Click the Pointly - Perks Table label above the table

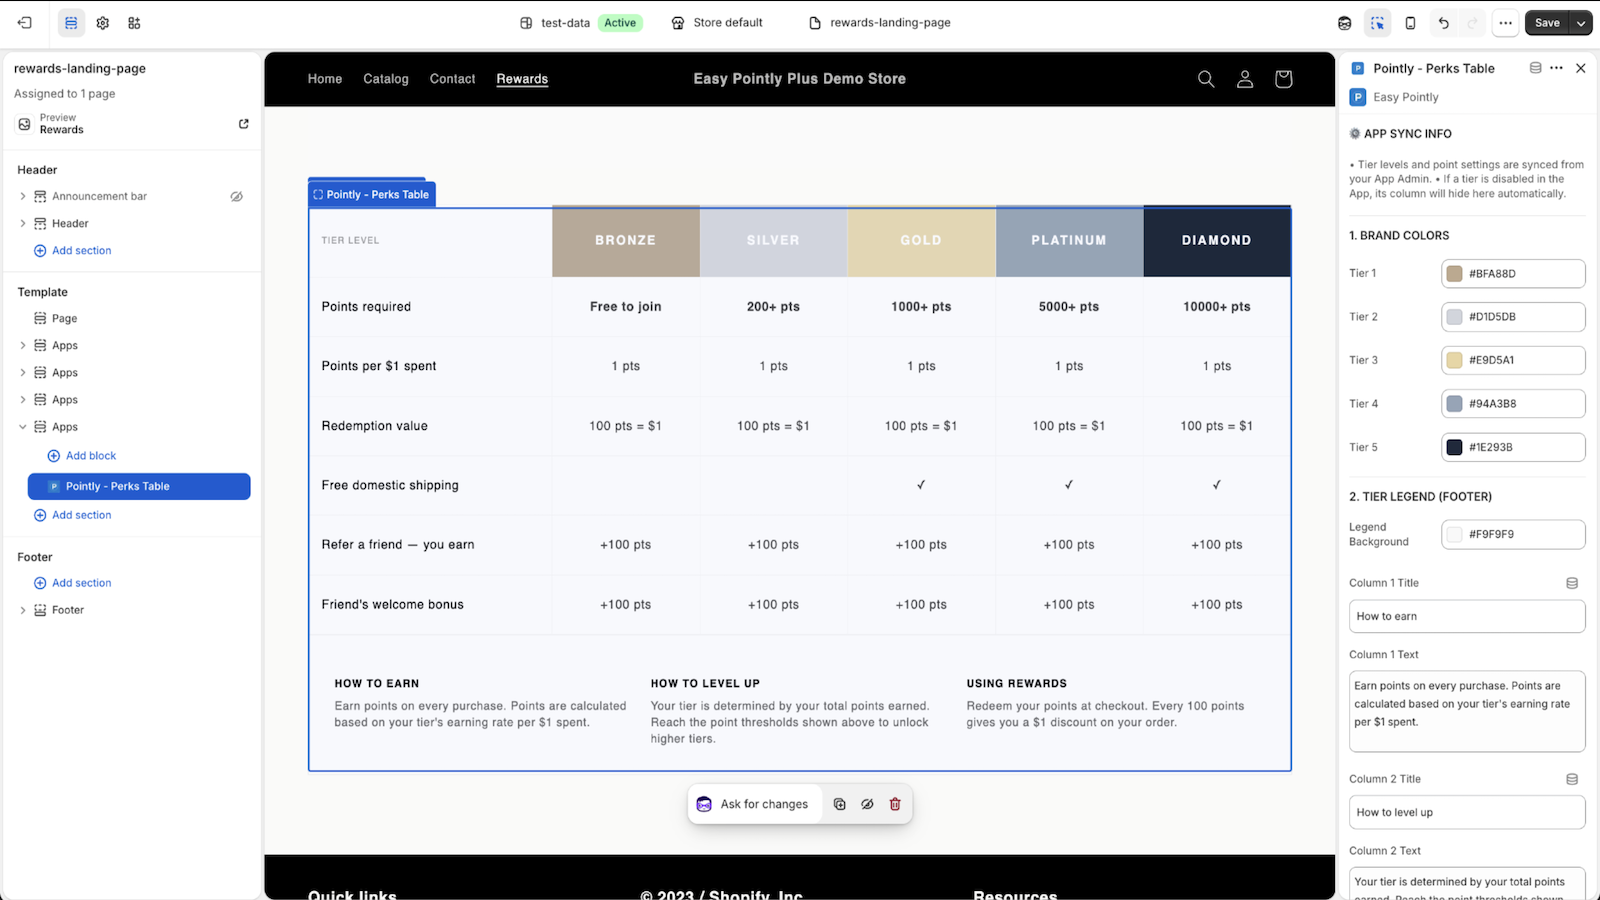click(372, 194)
